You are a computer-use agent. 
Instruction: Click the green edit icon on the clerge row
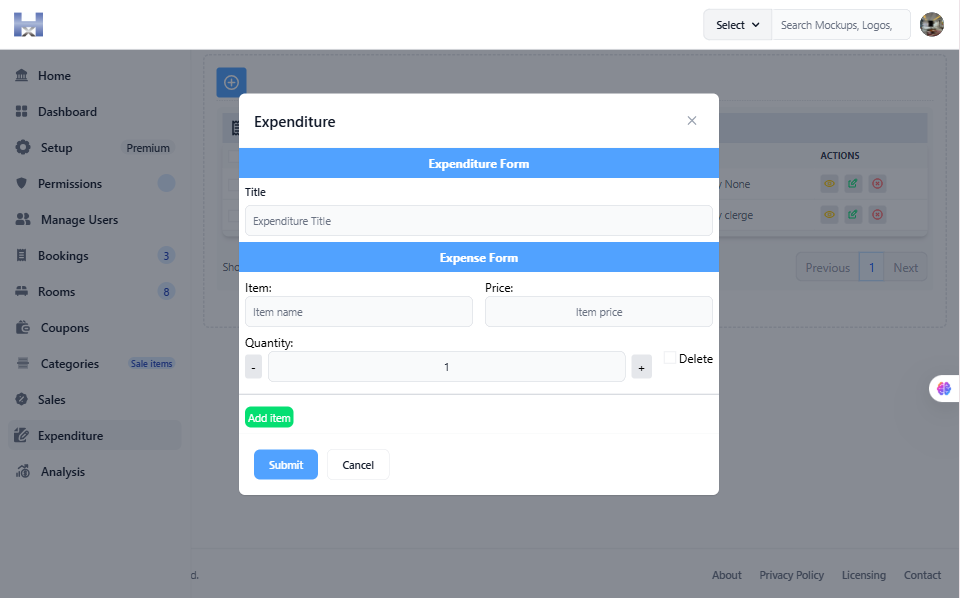852,214
